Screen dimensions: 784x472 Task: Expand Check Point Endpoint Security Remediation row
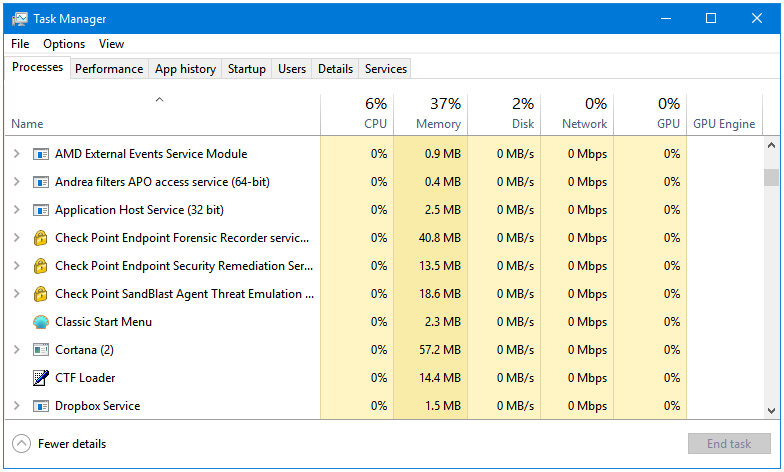point(16,266)
